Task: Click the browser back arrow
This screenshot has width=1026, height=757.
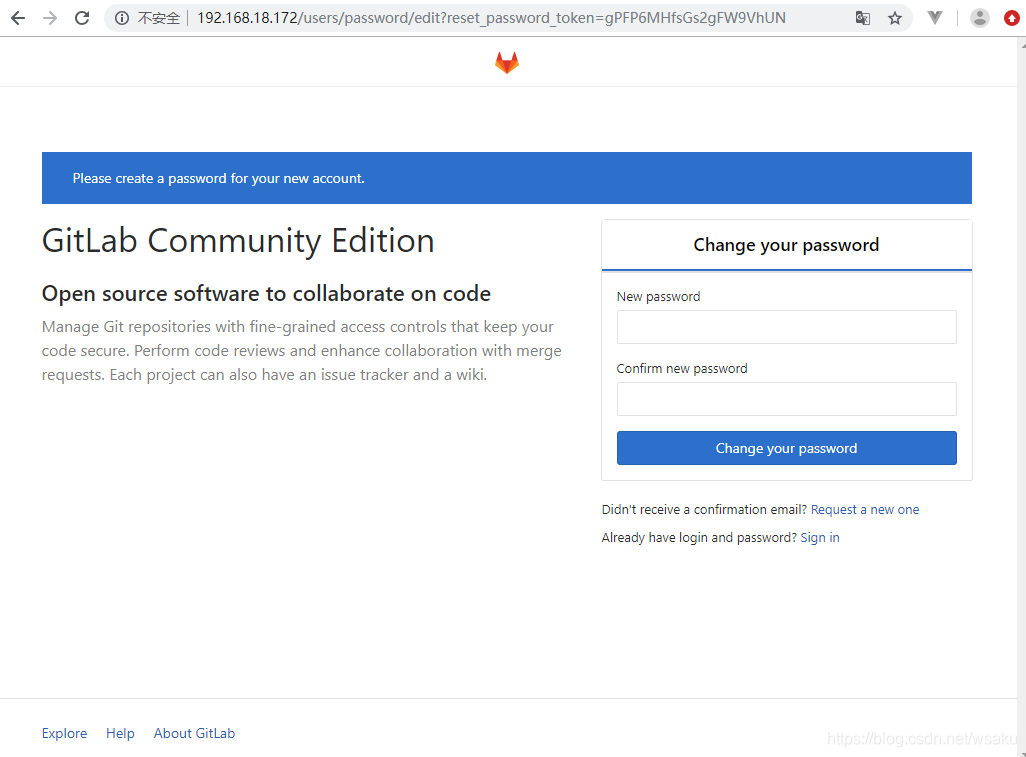Action: (x=18, y=18)
